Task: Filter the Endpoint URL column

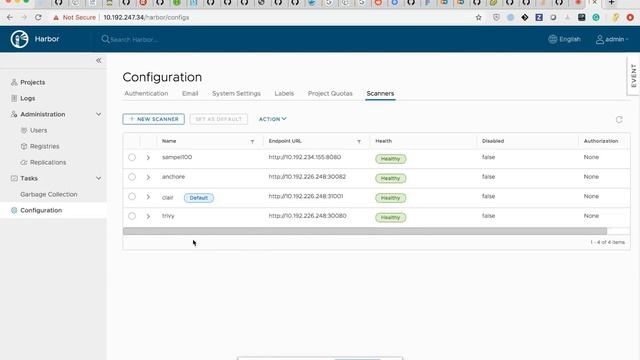Action: [x=359, y=141]
